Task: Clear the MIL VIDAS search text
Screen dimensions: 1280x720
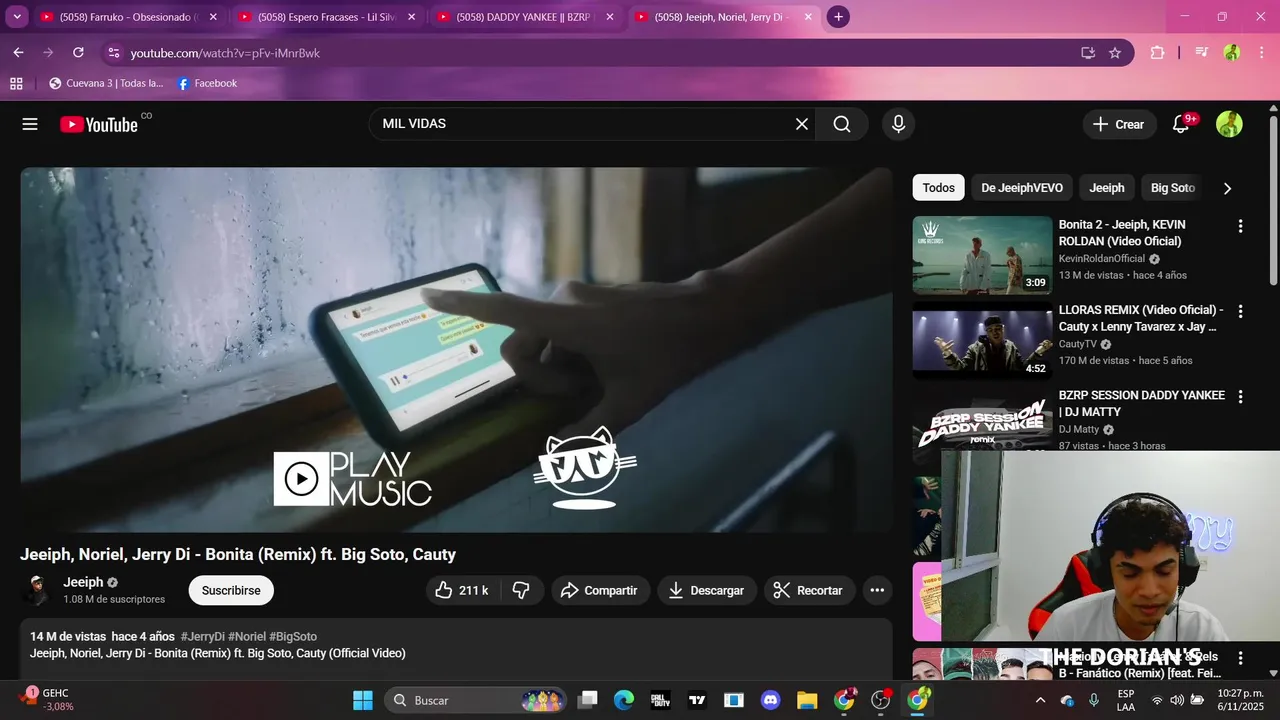Action: point(801,124)
